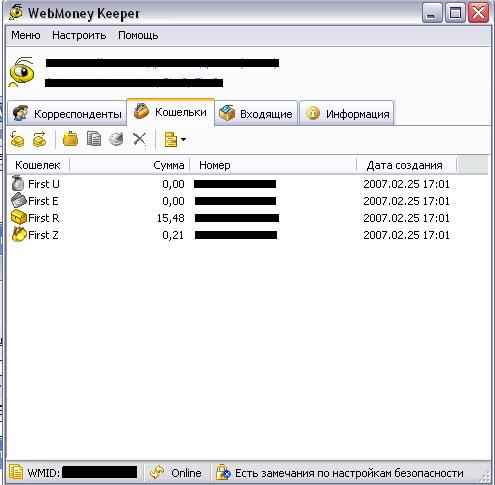
Task: Open the Помощь menu
Action: pos(138,35)
